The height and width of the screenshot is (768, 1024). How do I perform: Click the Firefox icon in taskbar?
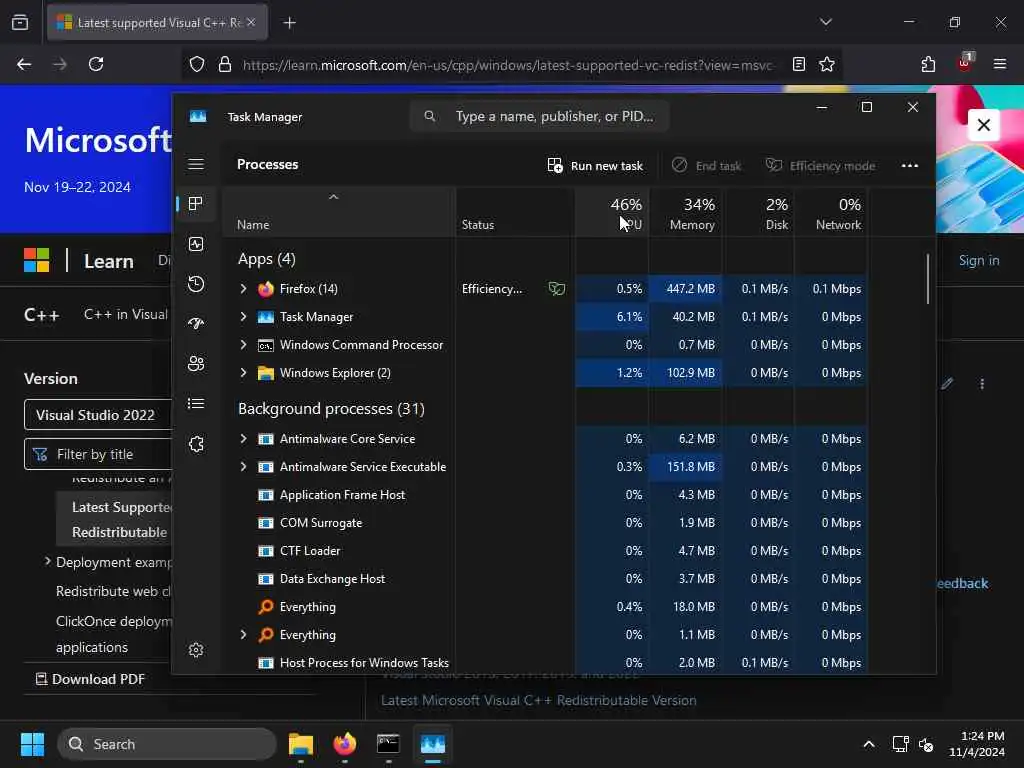345,744
